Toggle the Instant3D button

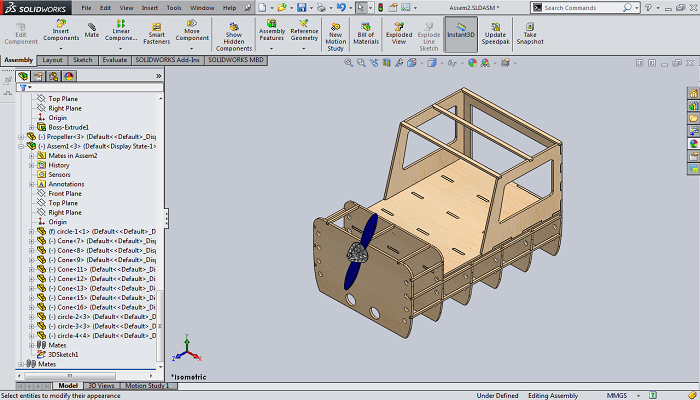461,34
